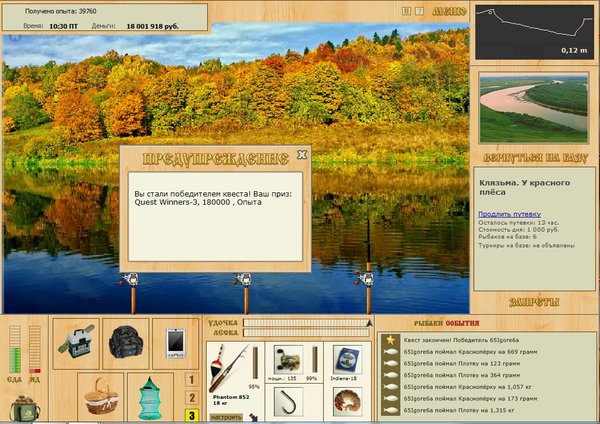Click event Красноперку на 669 грамм
This screenshot has height=424, width=600.
(470, 352)
